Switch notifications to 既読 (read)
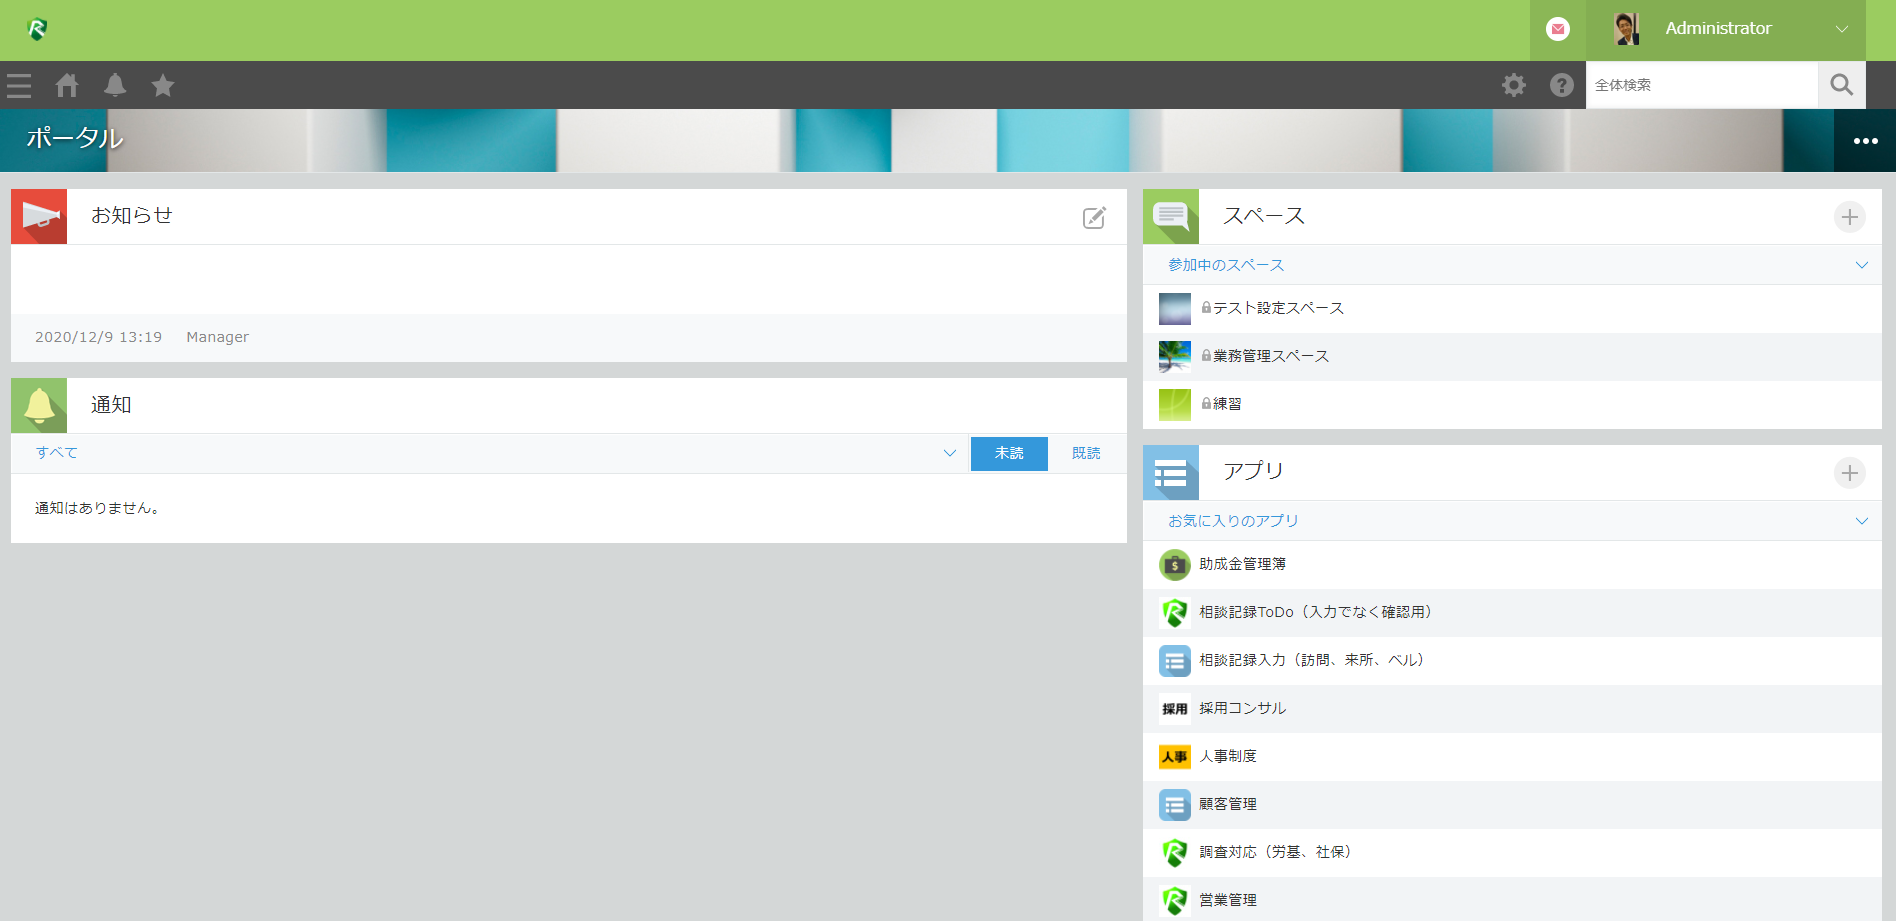The width and height of the screenshot is (1896, 921). (1086, 454)
